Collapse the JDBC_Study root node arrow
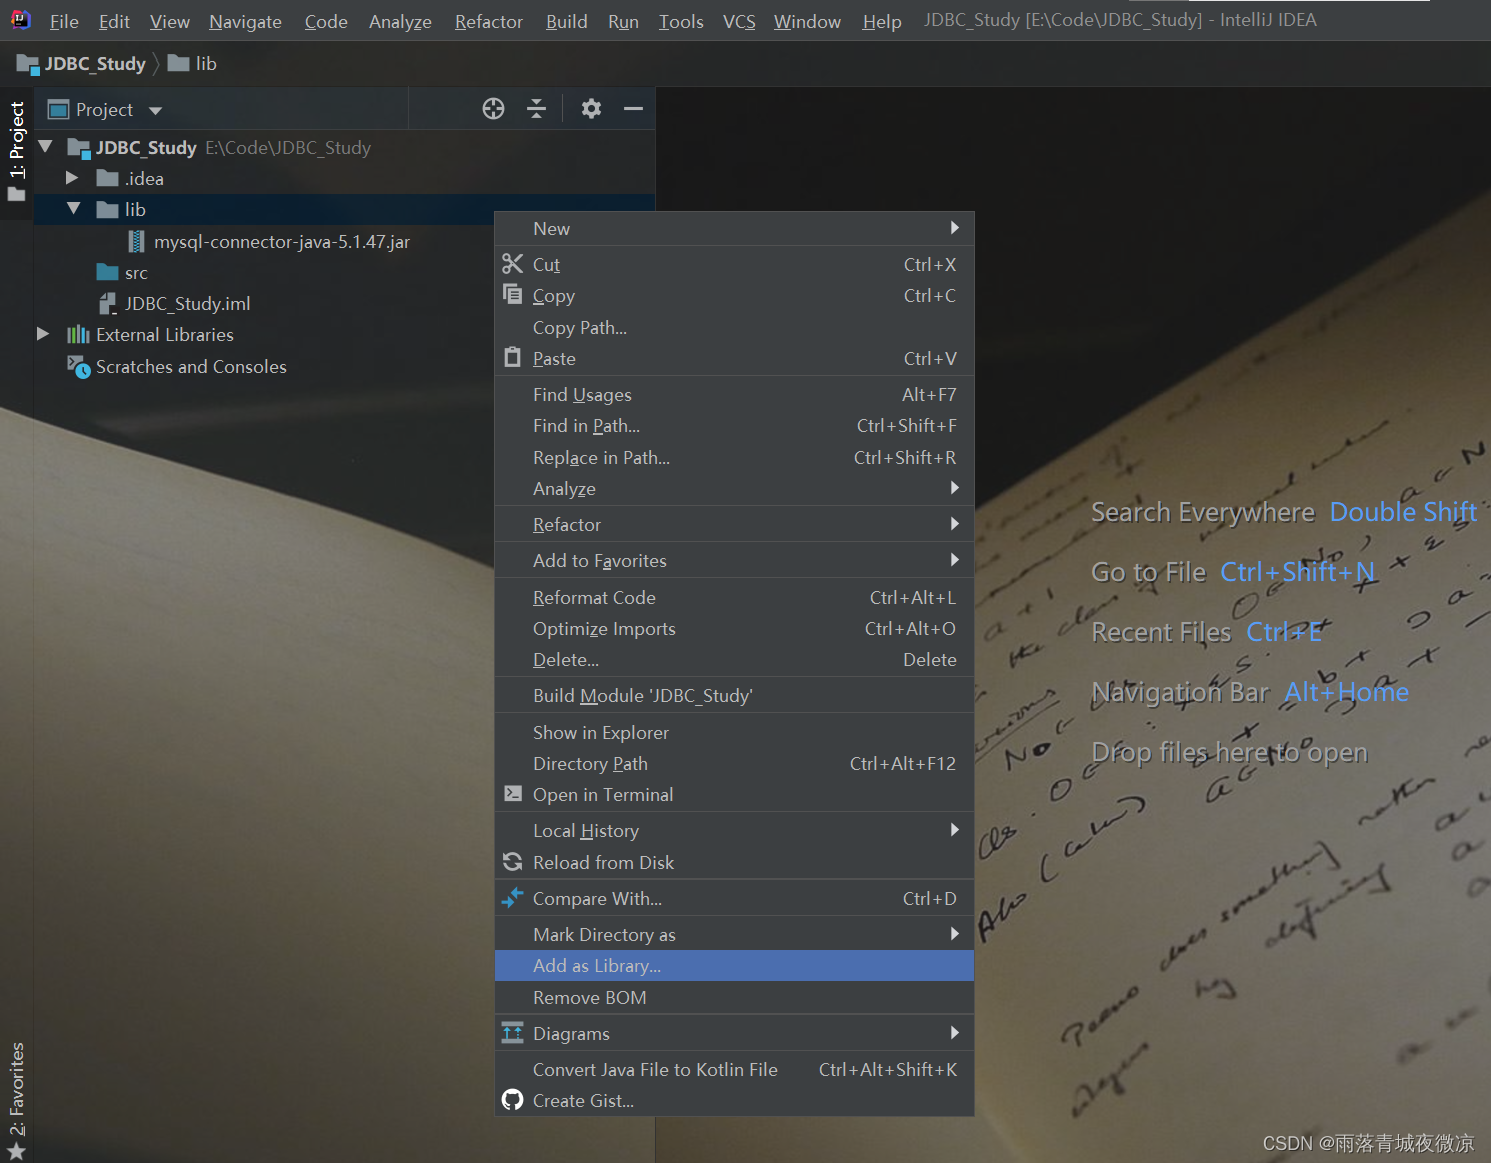Image resolution: width=1491 pixels, height=1163 pixels. click(45, 147)
